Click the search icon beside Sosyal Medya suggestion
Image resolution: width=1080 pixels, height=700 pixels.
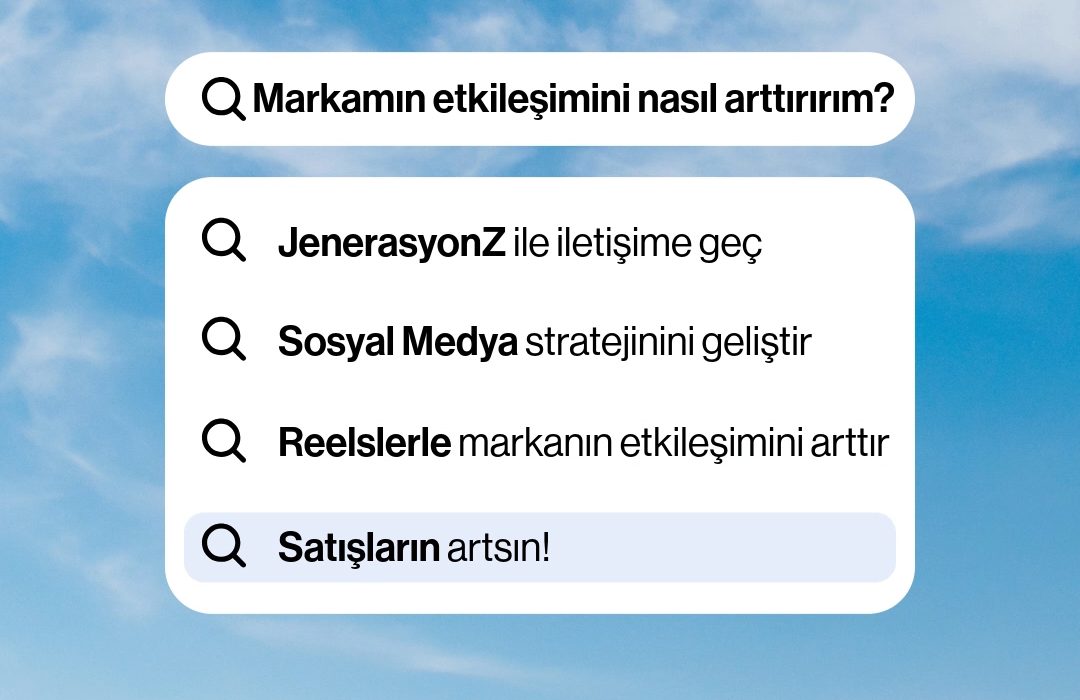point(223,339)
